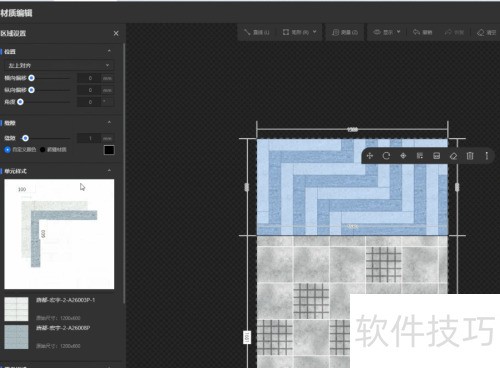500x368 pixels.
Task: Collapse the 缝隙 section
Action: pos(109,122)
